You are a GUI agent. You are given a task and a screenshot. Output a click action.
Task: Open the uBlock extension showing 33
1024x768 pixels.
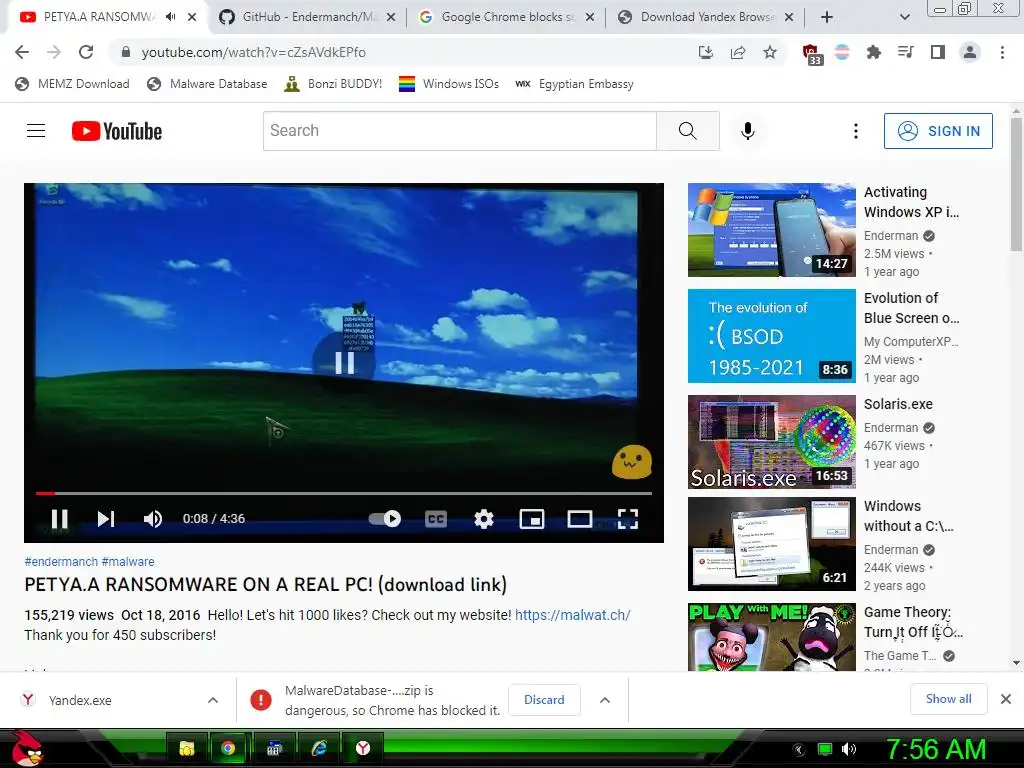point(811,54)
